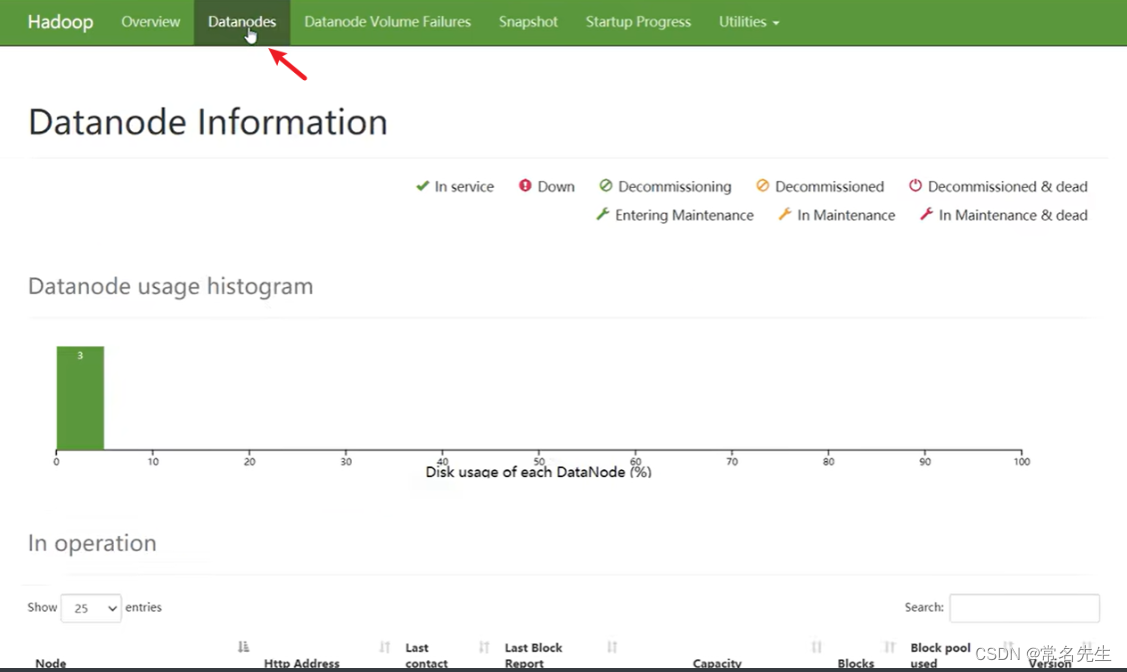Go to the Snapshot tab
Image resolution: width=1127 pixels, height=672 pixels.
coord(528,22)
